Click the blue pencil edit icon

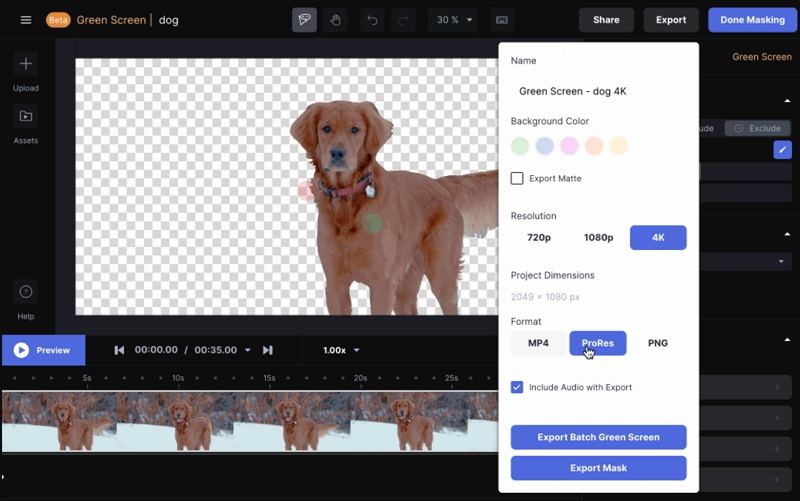coord(782,149)
